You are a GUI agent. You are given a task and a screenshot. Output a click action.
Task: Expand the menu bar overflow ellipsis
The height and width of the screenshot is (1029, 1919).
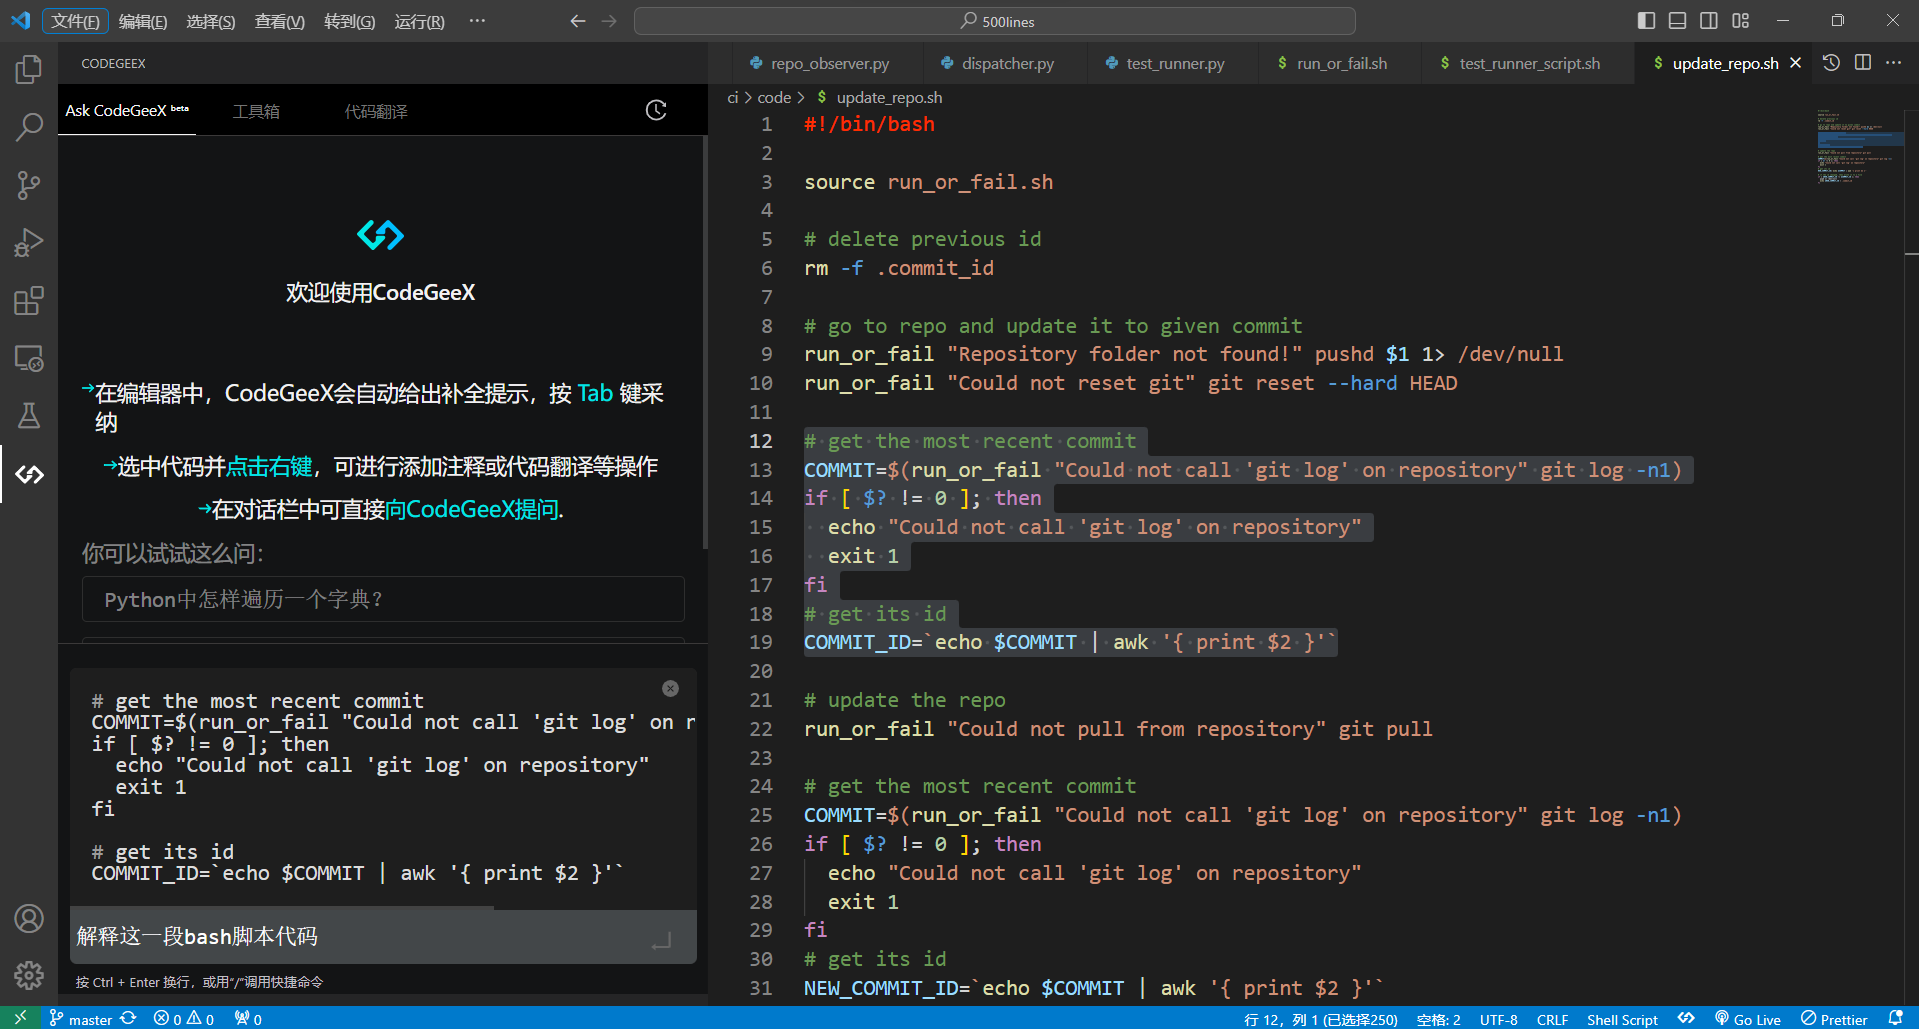click(x=477, y=21)
